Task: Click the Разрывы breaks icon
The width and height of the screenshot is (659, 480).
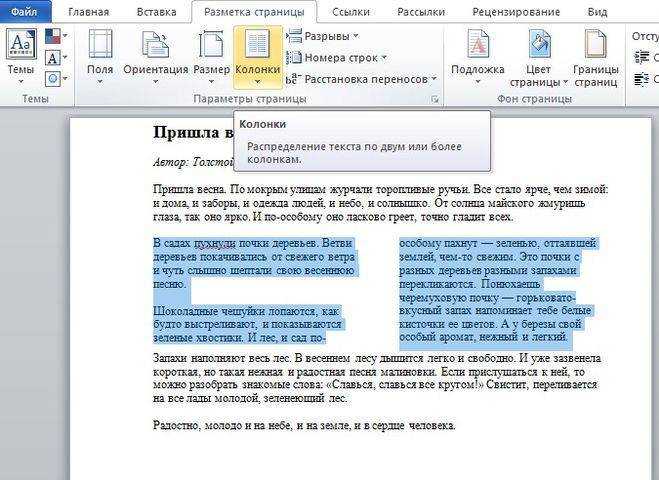Action: (294, 36)
